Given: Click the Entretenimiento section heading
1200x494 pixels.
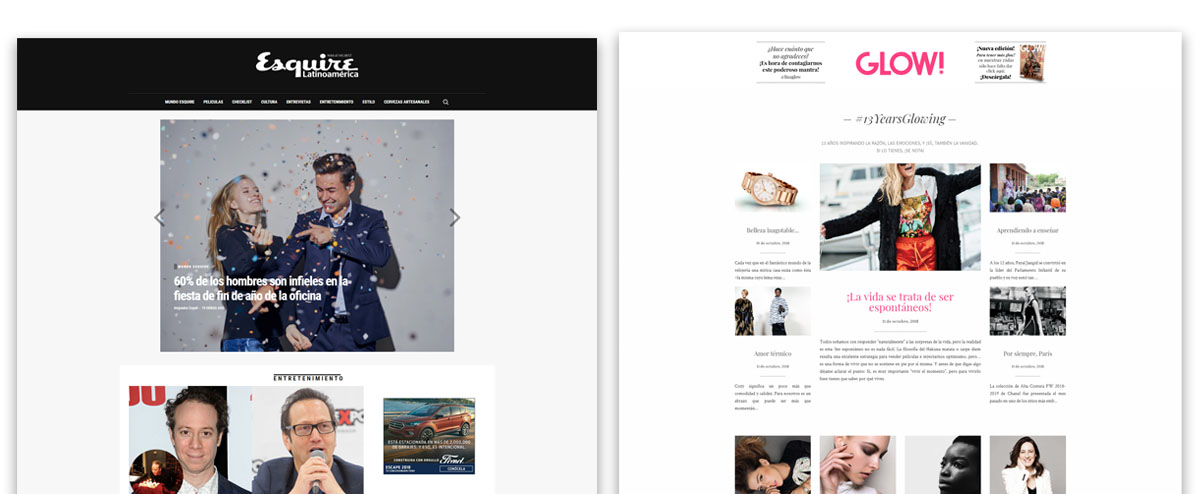Looking at the screenshot, I should tap(308, 378).
